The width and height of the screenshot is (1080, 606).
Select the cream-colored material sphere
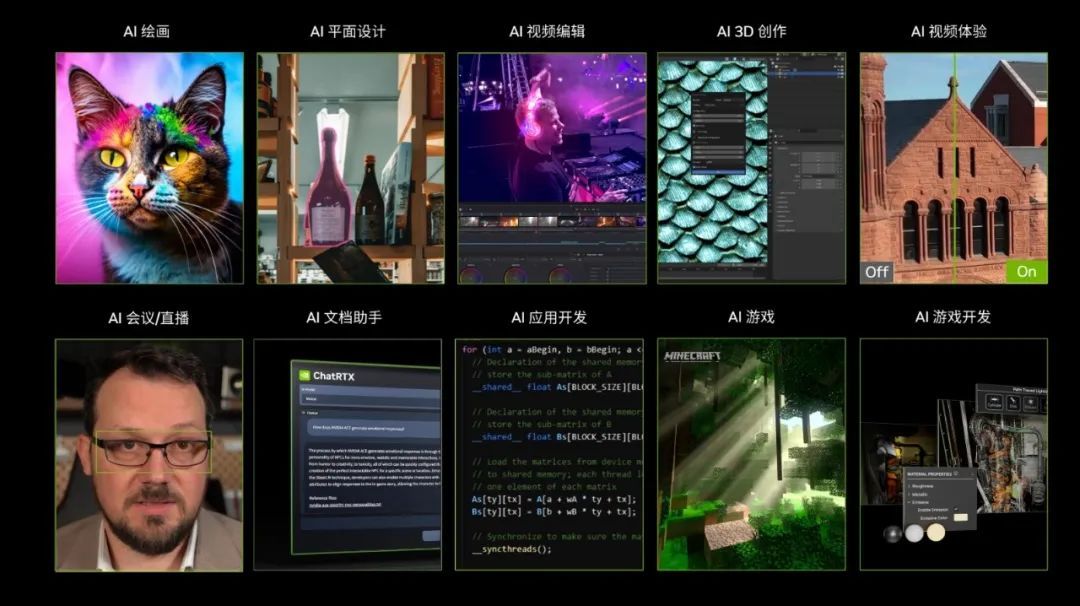click(x=936, y=532)
